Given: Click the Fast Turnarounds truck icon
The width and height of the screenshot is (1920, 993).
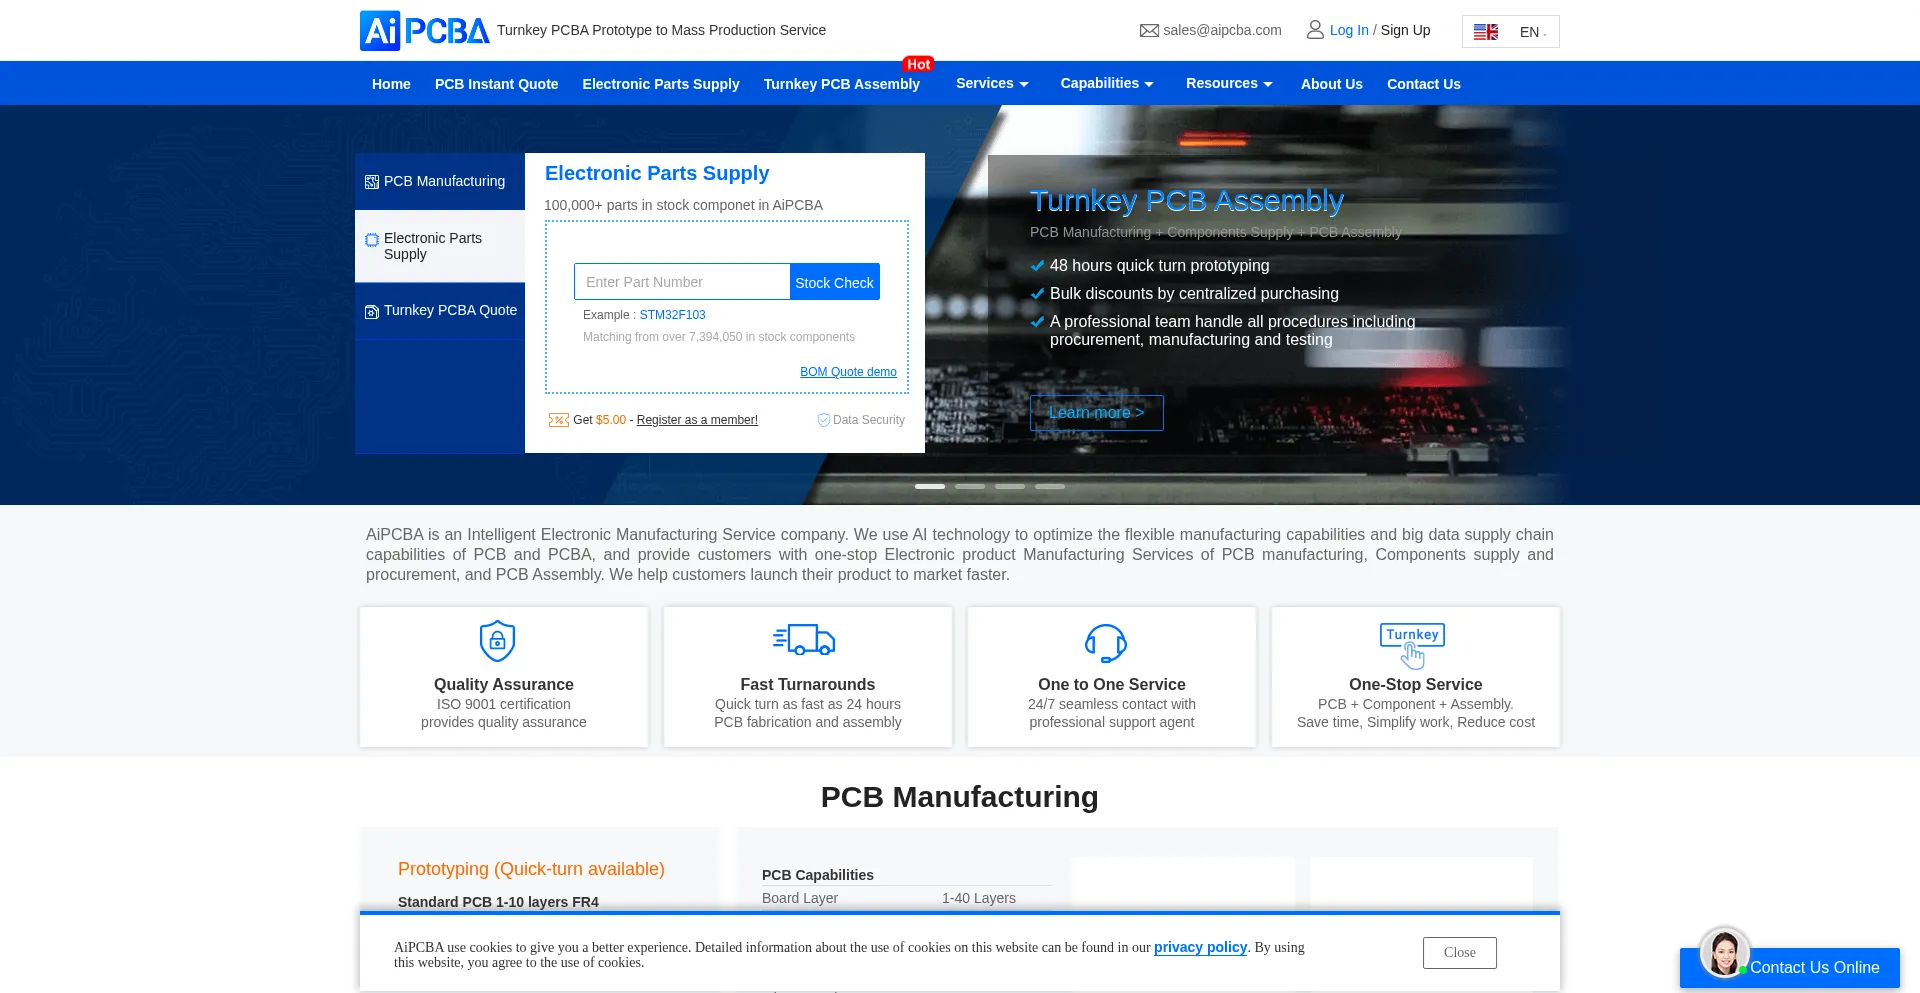Looking at the screenshot, I should 804,640.
